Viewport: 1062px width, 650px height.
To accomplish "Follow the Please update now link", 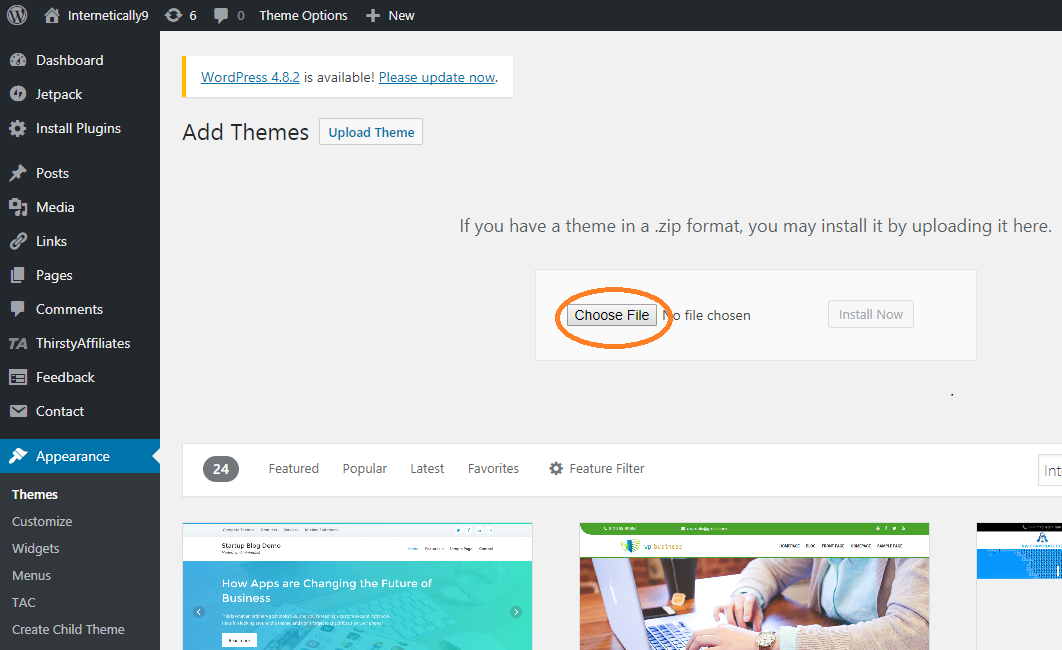I will (x=437, y=77).
